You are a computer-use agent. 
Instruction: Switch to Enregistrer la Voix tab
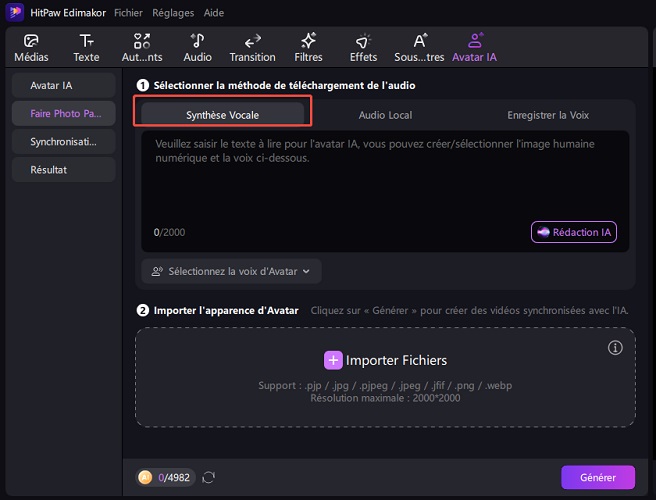click(547, 115)
